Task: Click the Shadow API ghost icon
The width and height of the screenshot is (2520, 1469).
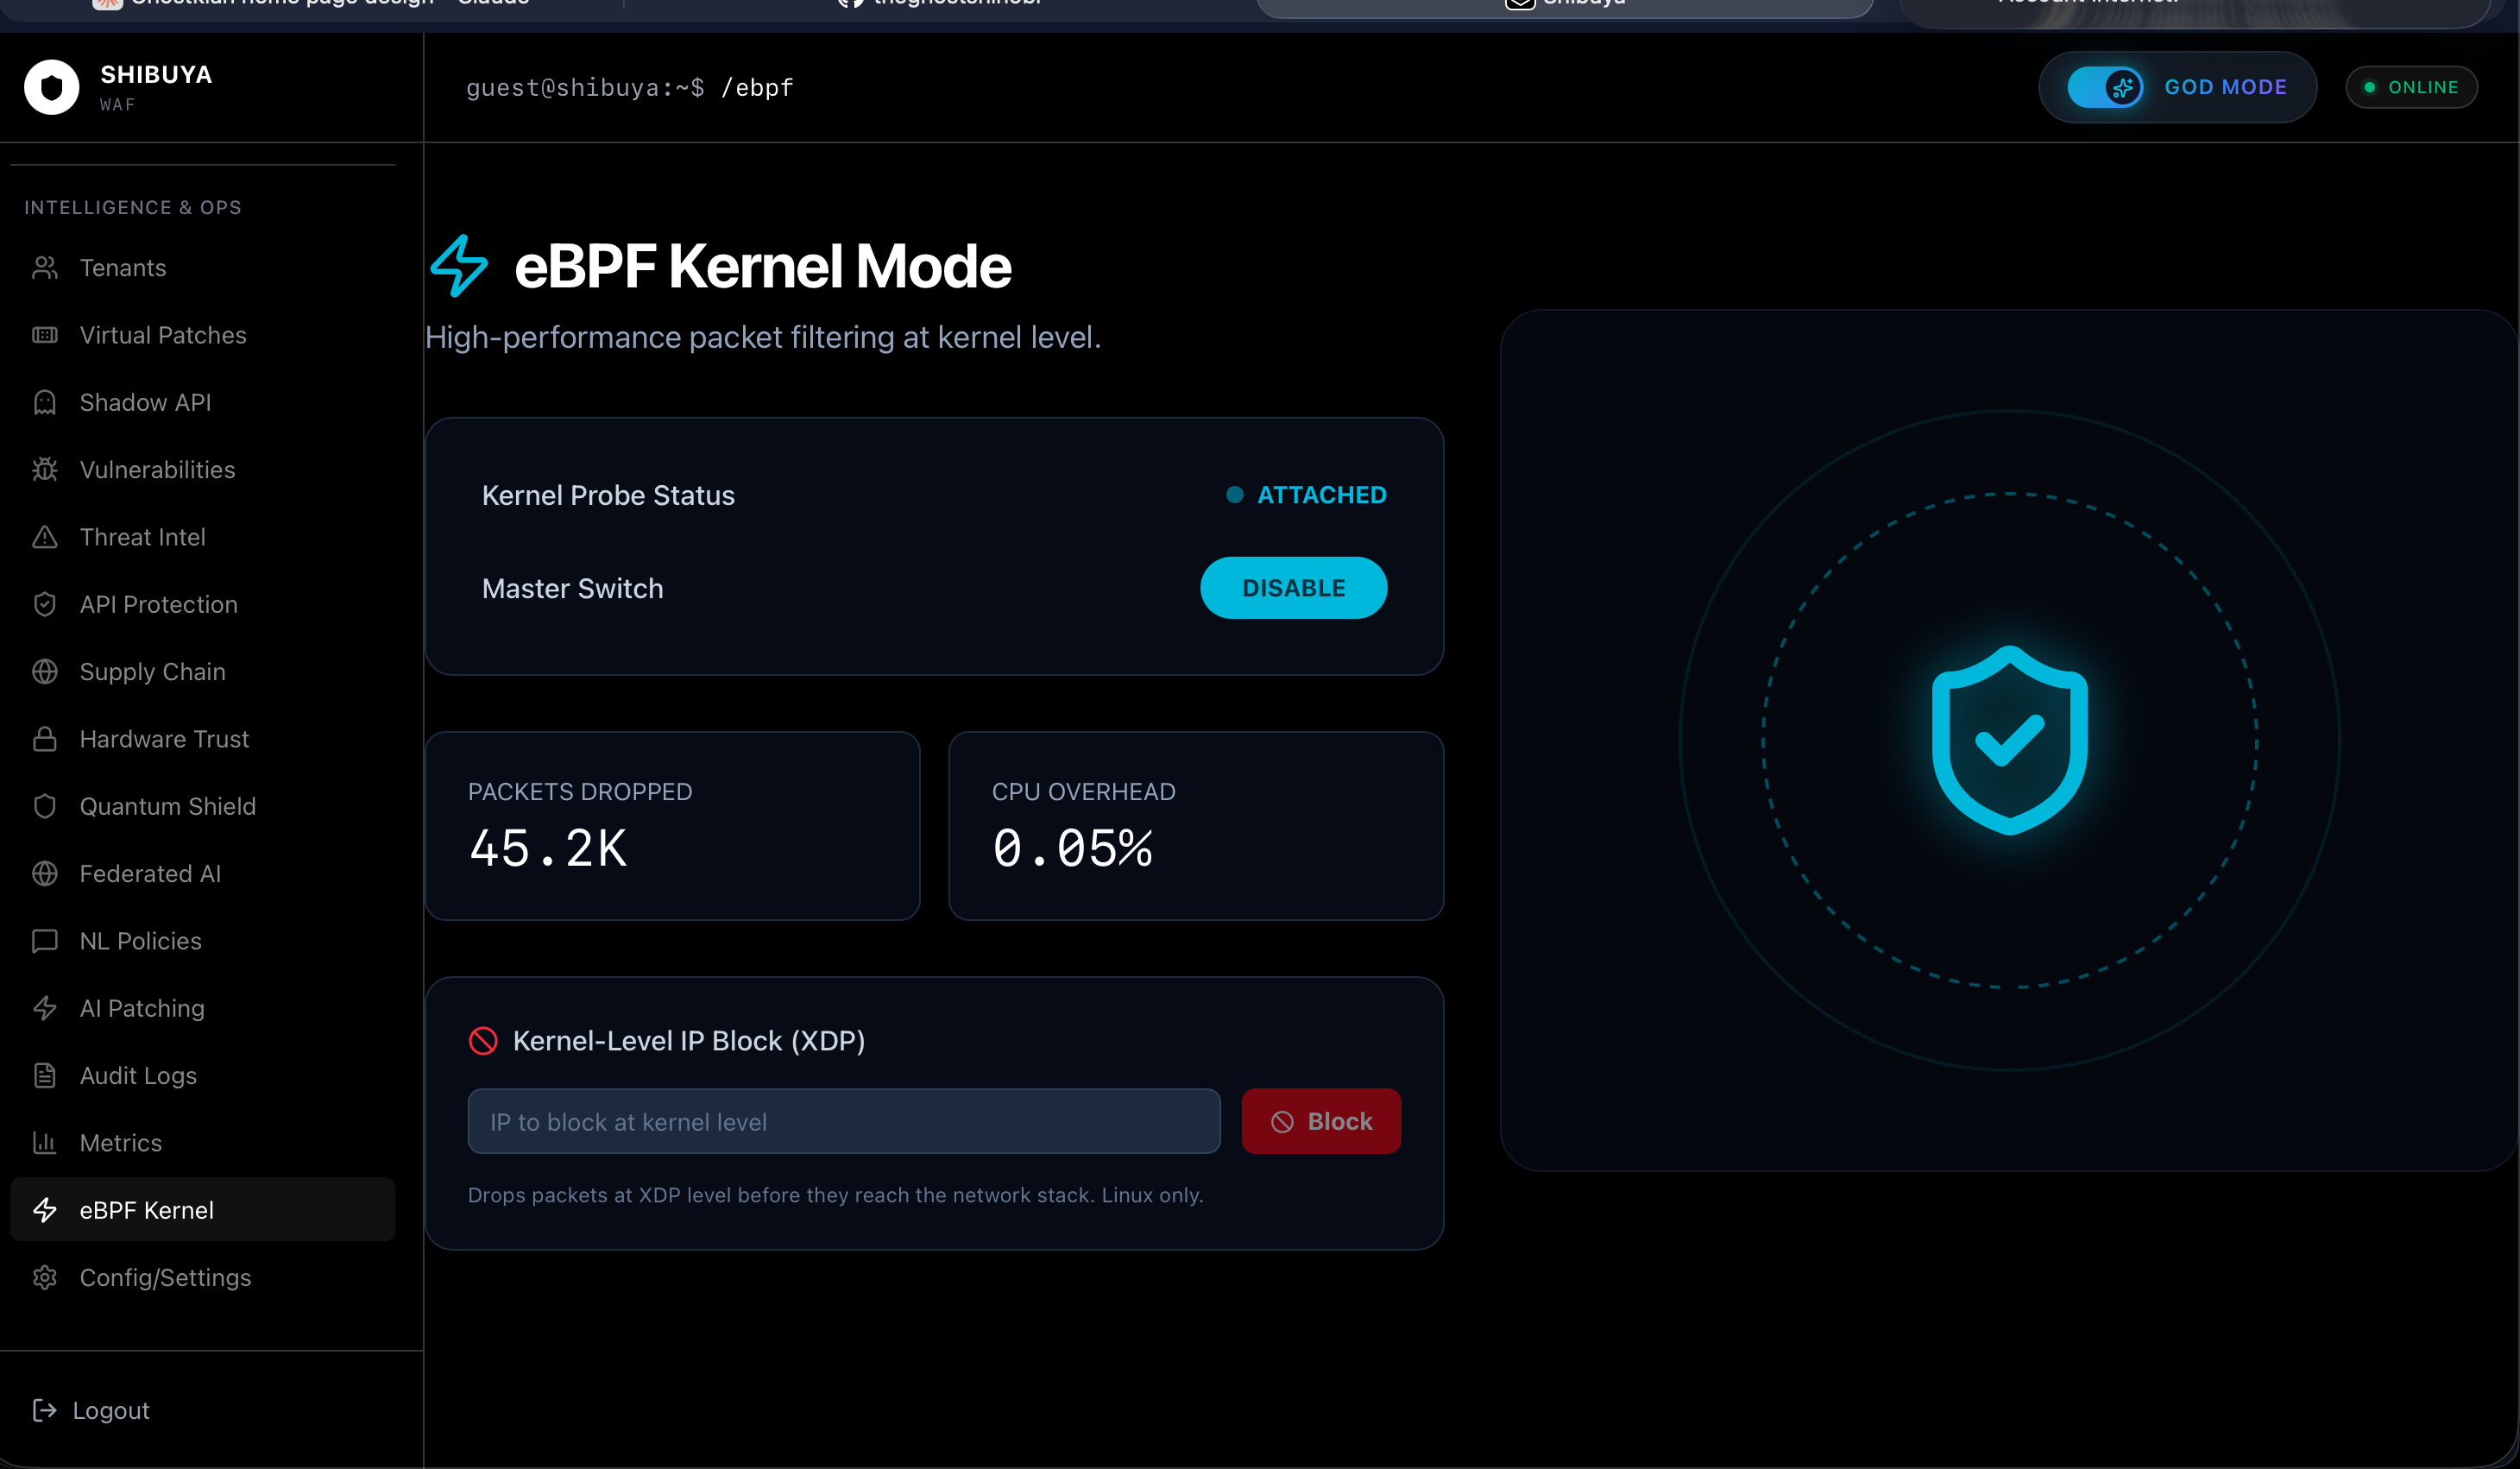Action: click(45, 402)
